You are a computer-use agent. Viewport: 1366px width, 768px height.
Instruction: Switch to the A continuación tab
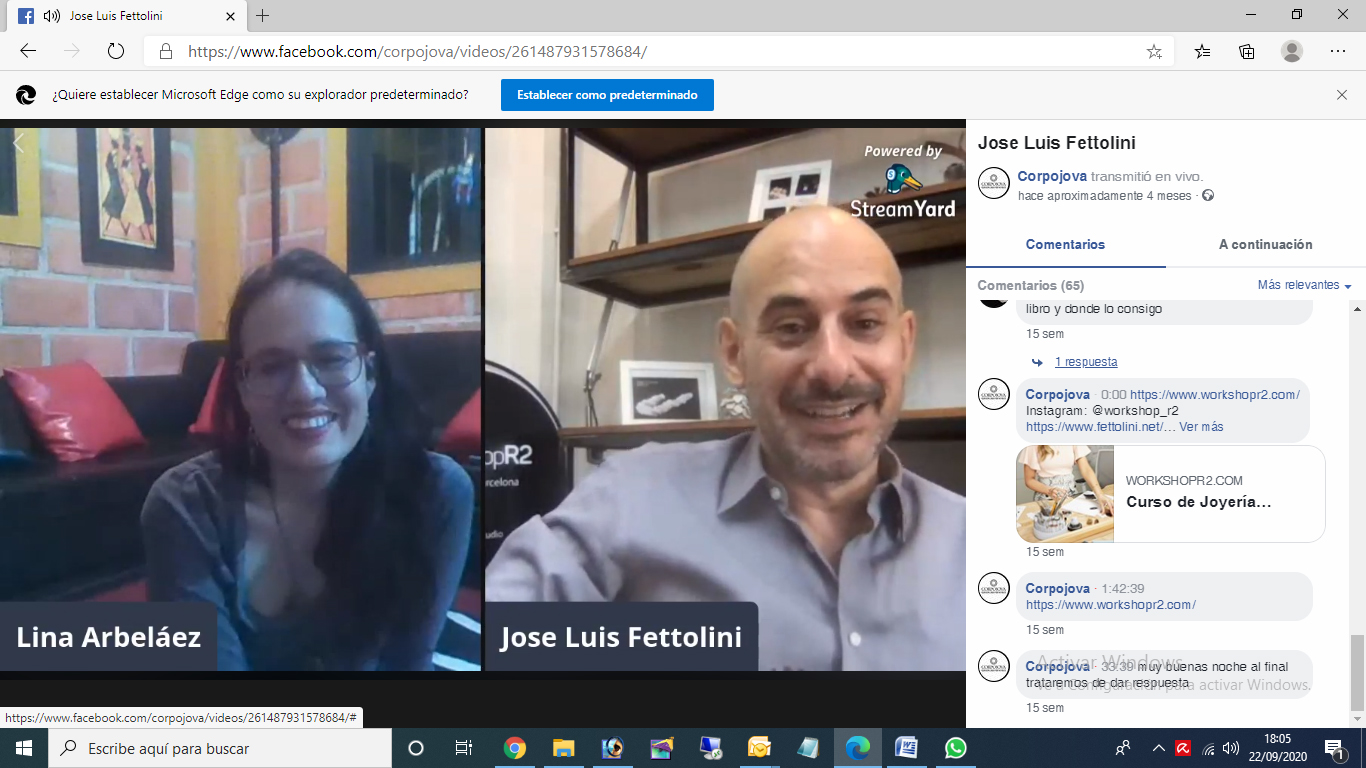(x=1265, y=244)
